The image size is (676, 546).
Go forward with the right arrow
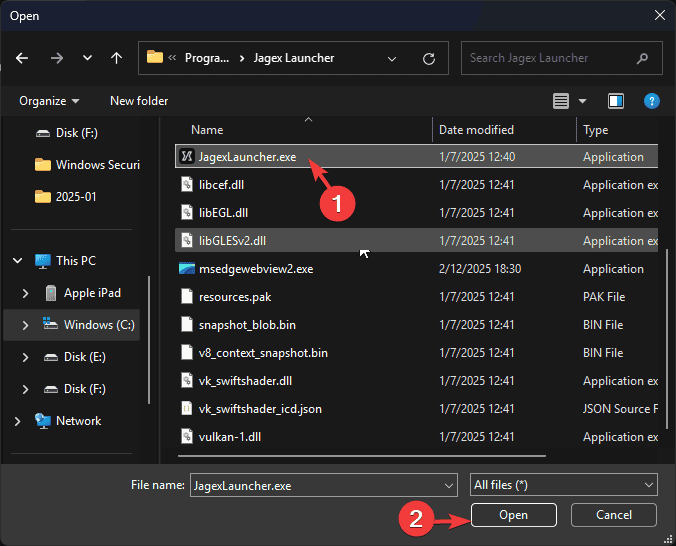pos(56,58)
